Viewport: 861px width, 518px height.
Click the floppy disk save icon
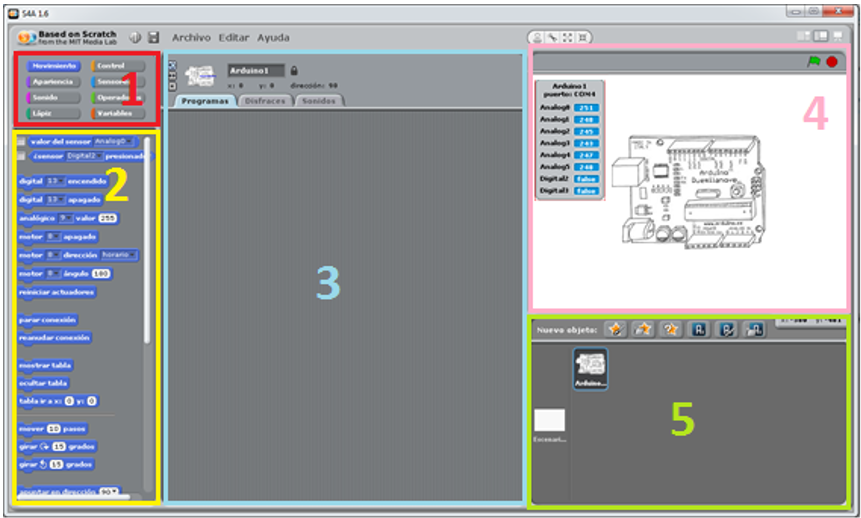click(153, 37)
